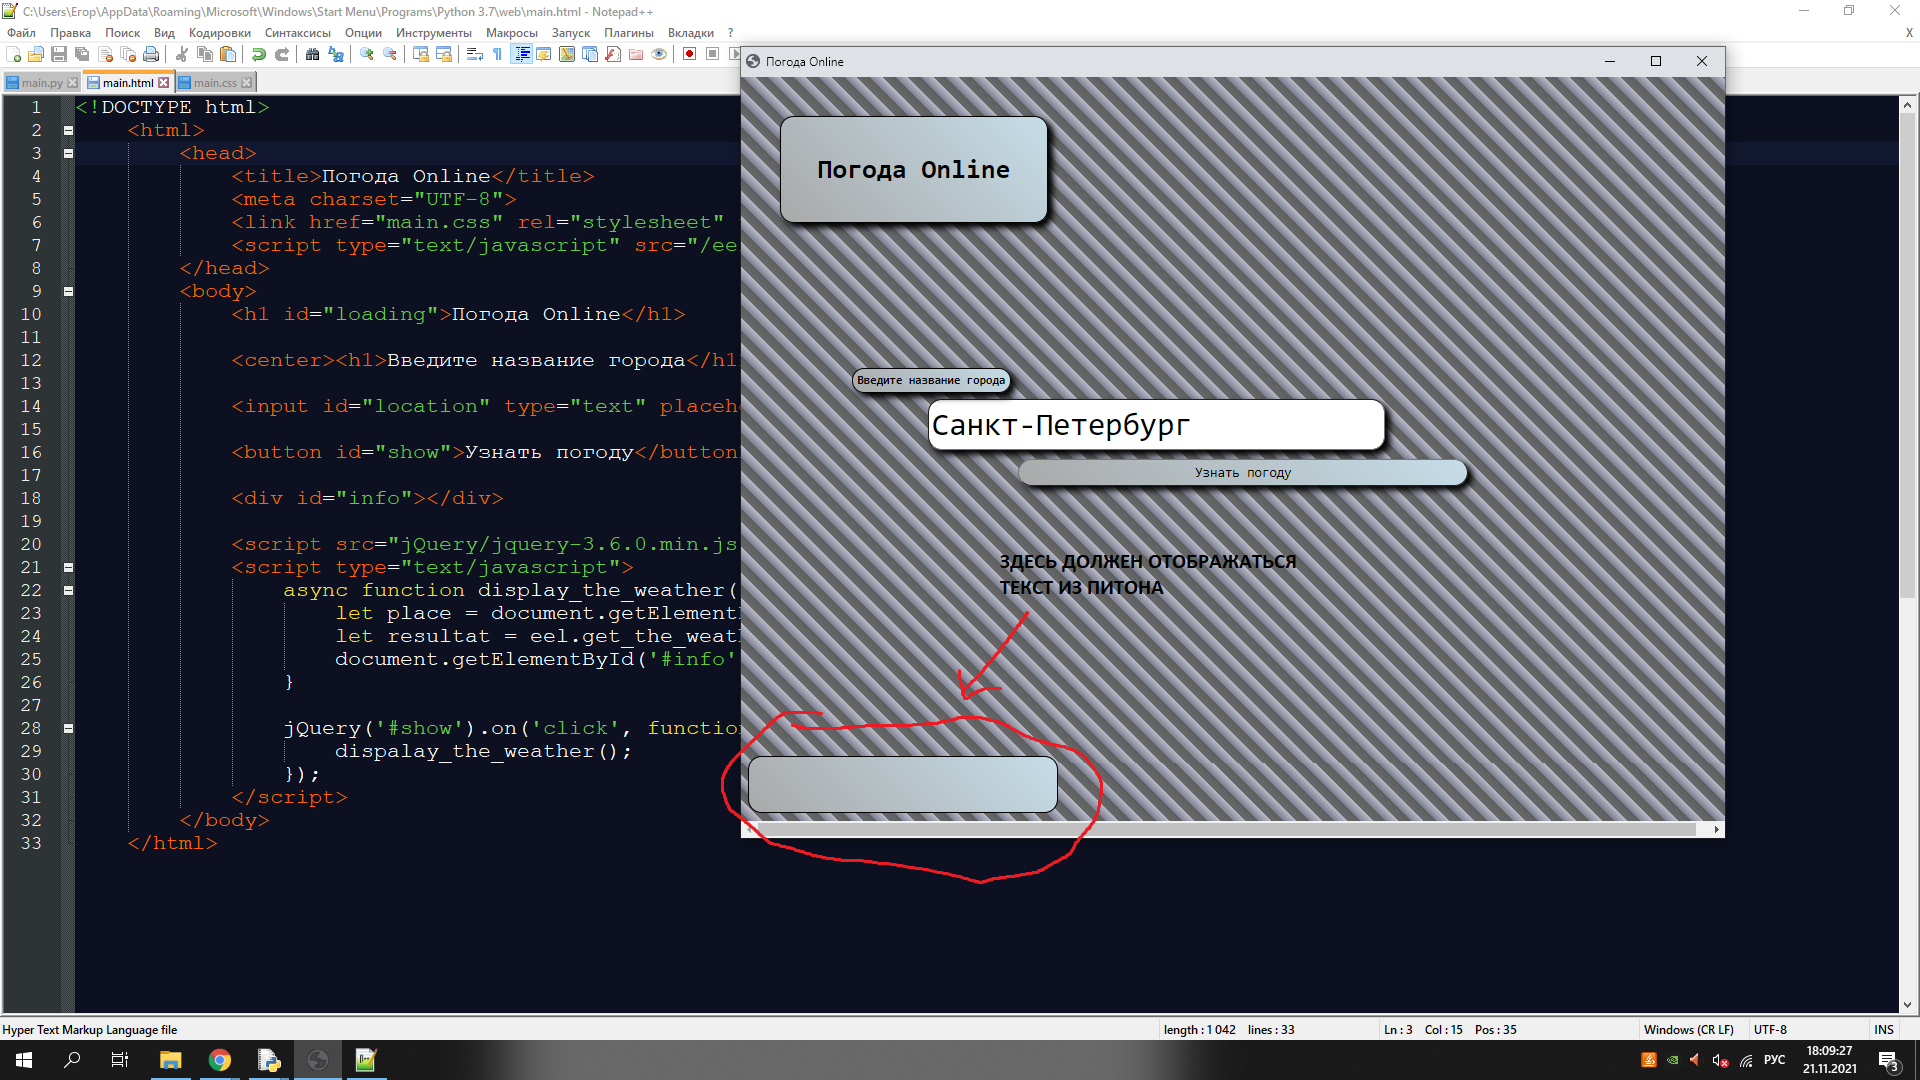The width and height of the screenshot is (1920, 1080).
Task: Toggle Word Wrap toolbar icon
Action: [x=475, y=54]
